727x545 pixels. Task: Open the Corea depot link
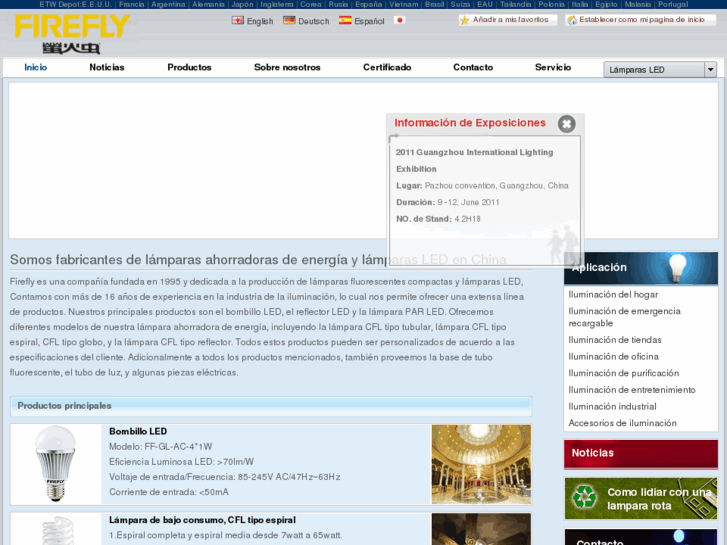(x=311, y=4)
